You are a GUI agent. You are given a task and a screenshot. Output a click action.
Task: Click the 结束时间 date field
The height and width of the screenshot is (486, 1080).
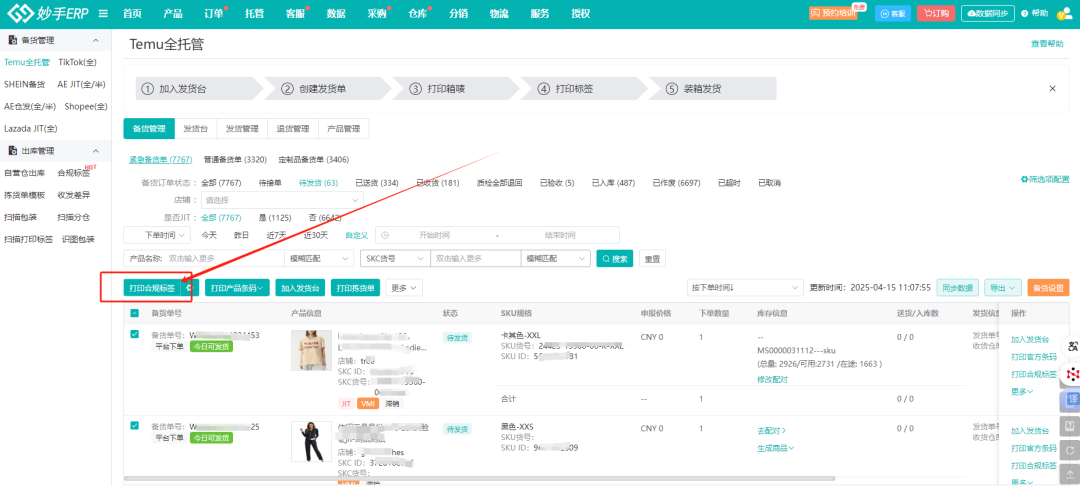pyautogui.click(x=560, y=235)
